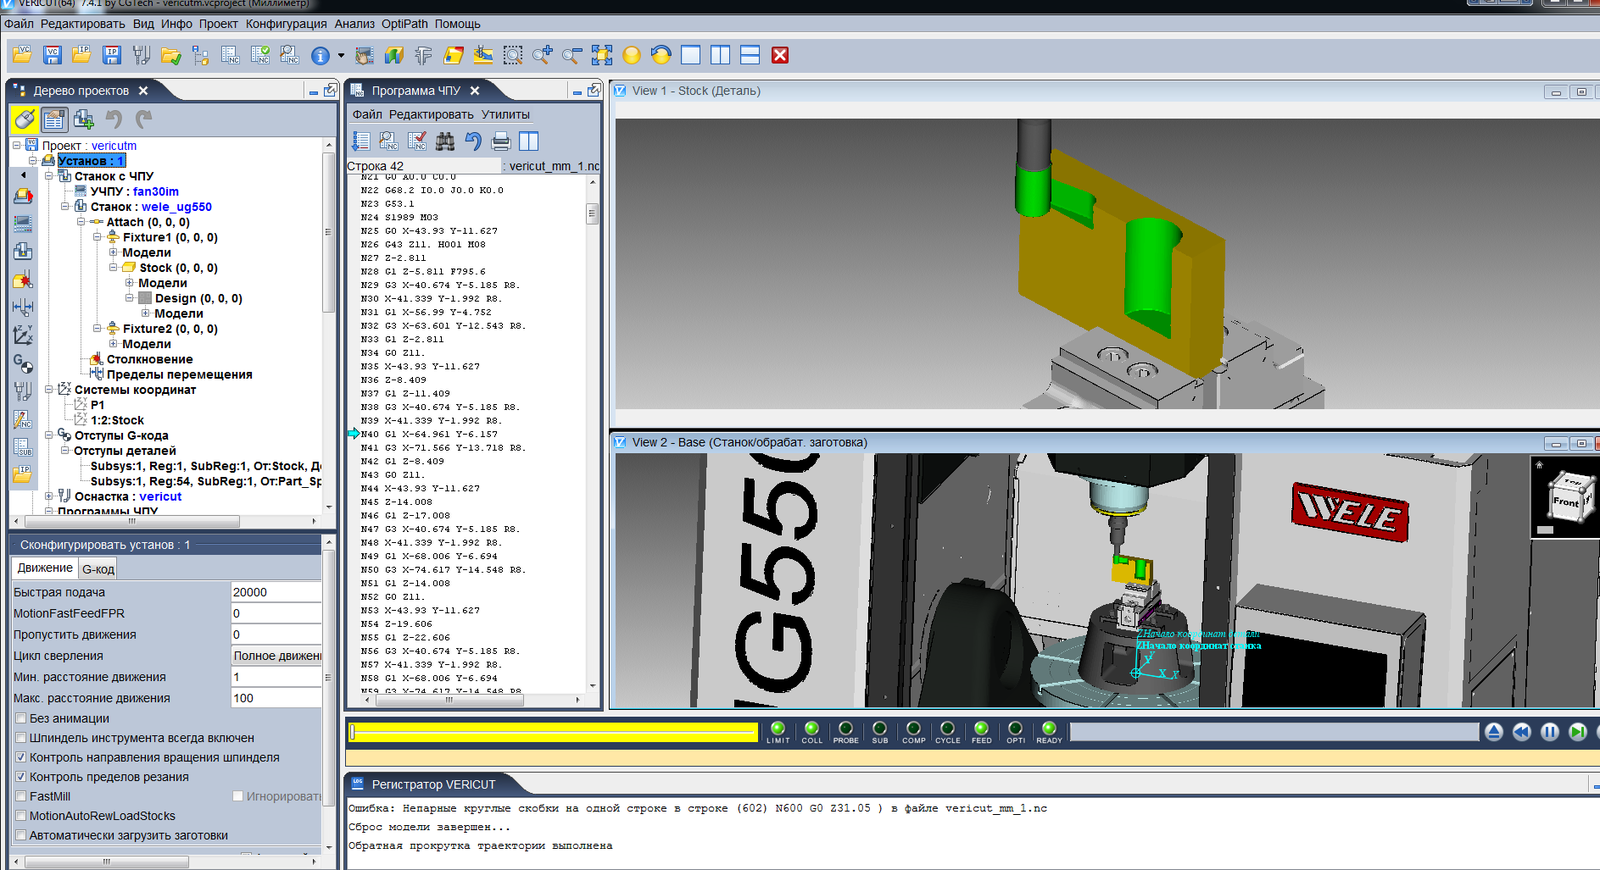
Task: Click collision sidebar icon with red star
Action: [23, 279]
